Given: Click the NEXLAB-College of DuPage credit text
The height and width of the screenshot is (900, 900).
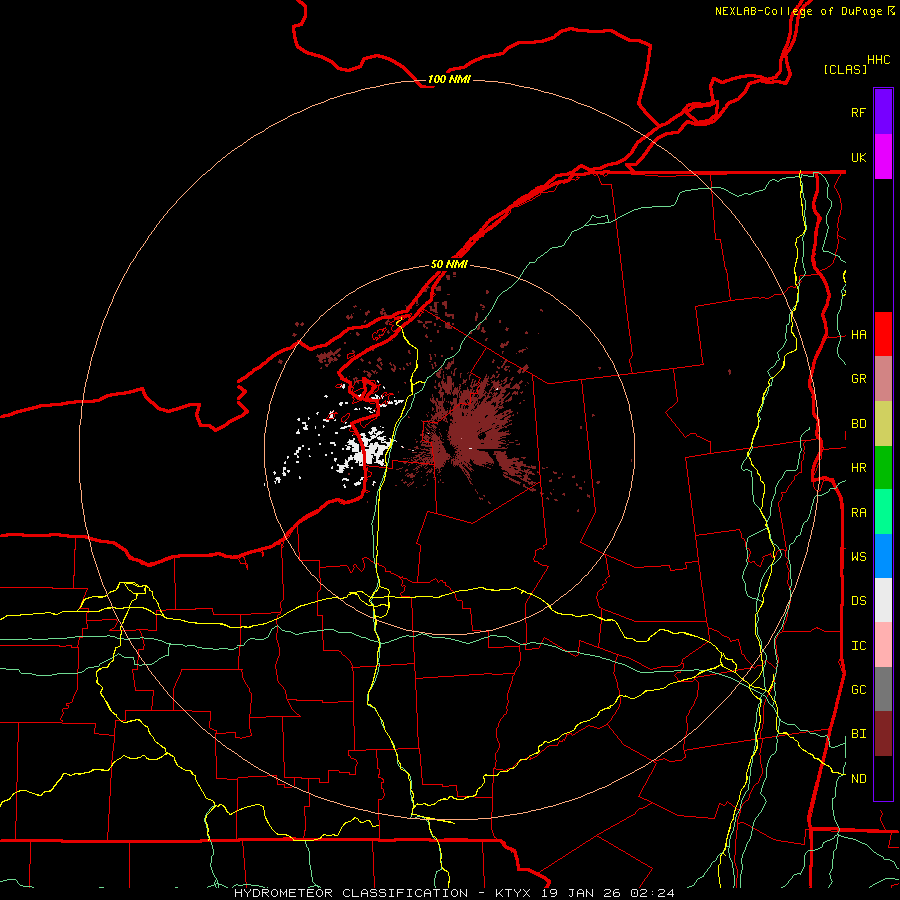Looking at the screenshot, I should (x=804, y=11).
